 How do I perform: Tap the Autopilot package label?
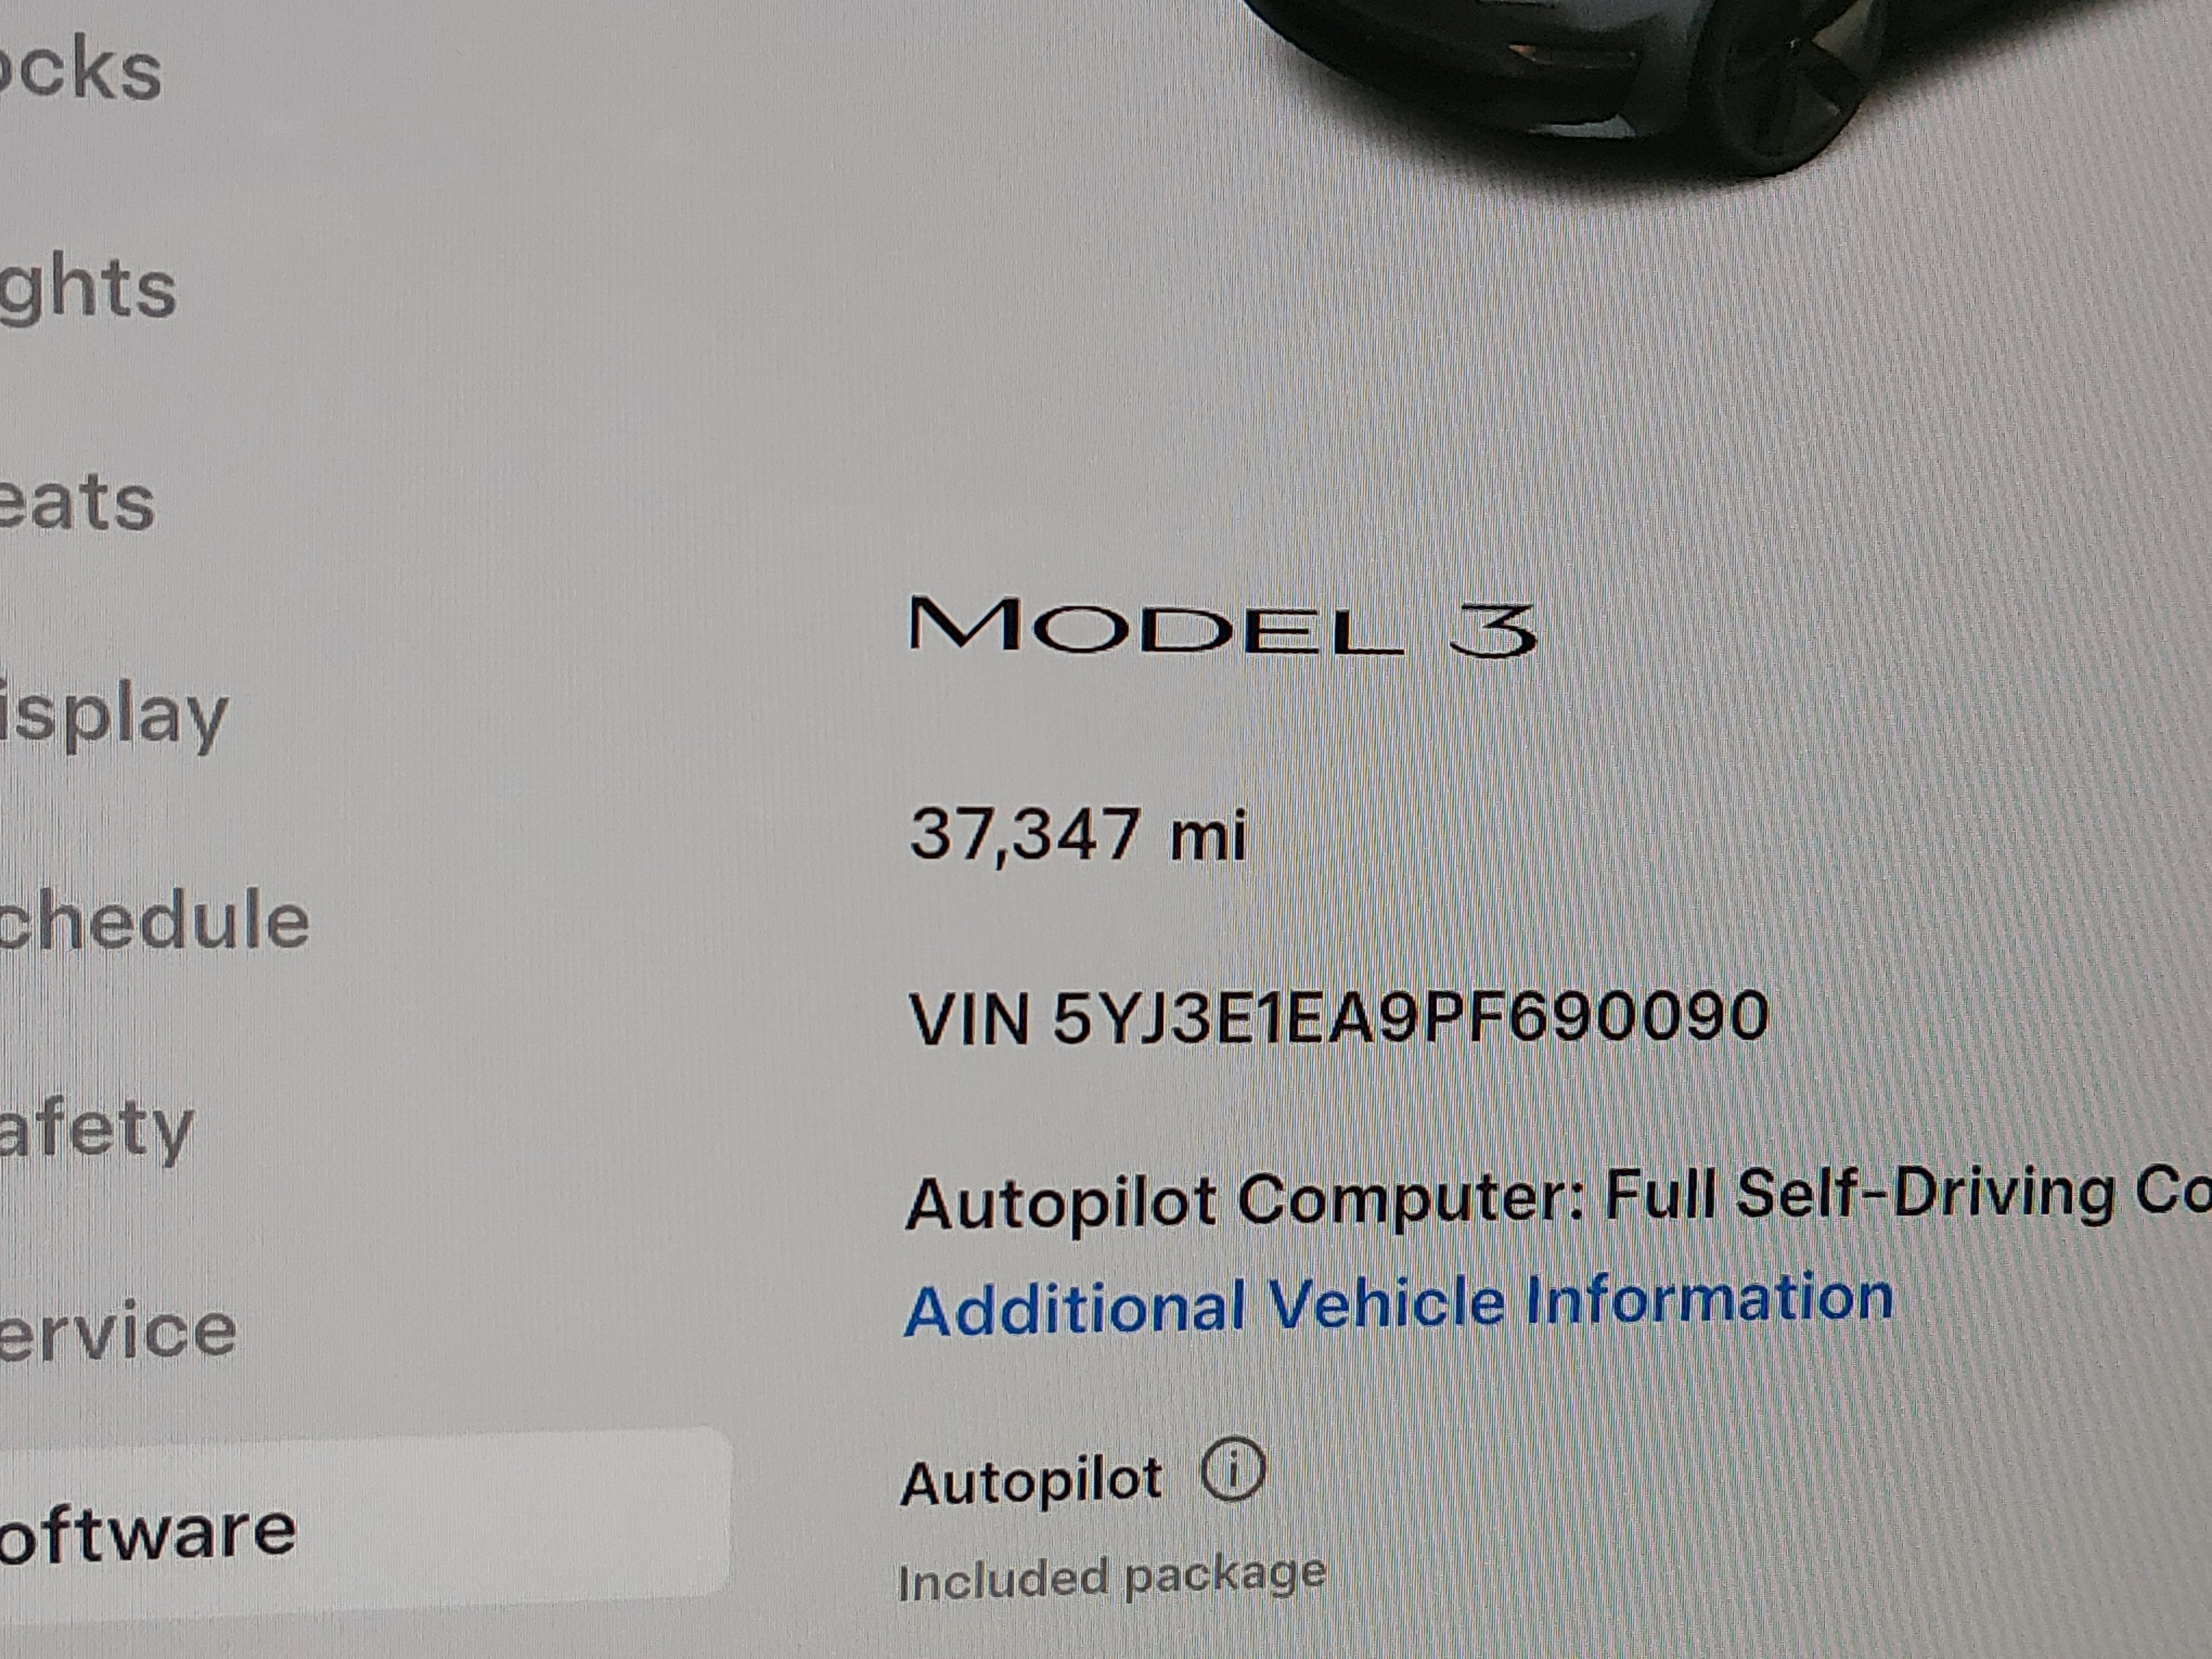(1031, 1481)
